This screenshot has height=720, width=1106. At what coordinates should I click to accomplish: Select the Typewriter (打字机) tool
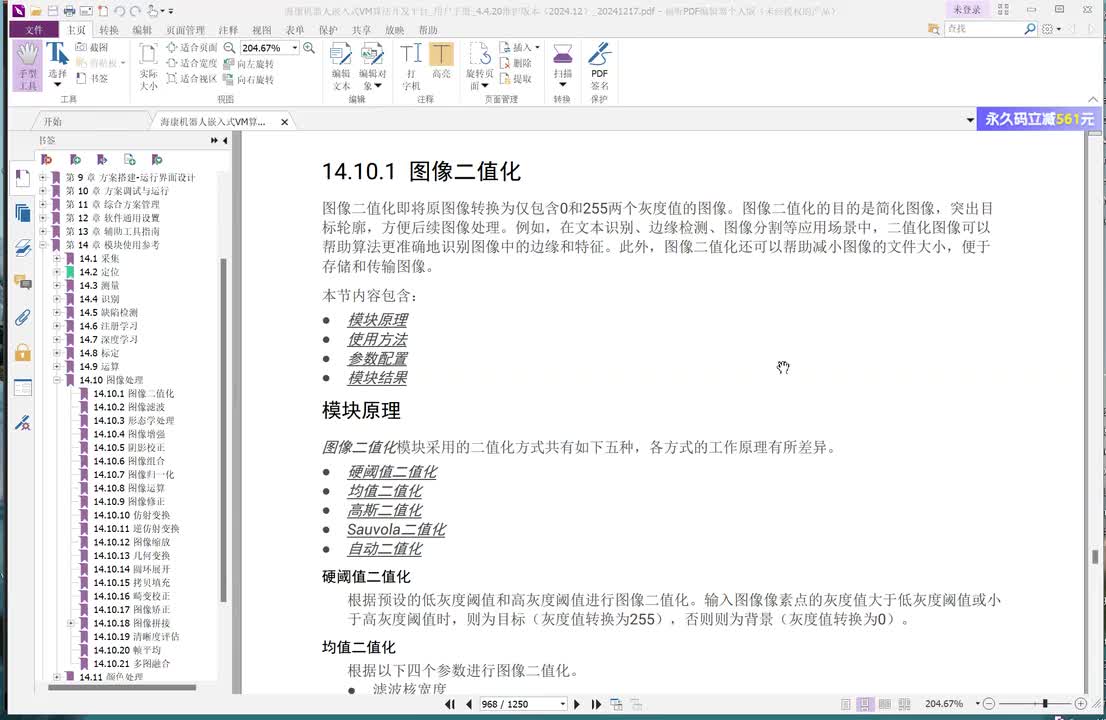coord(411,66)
